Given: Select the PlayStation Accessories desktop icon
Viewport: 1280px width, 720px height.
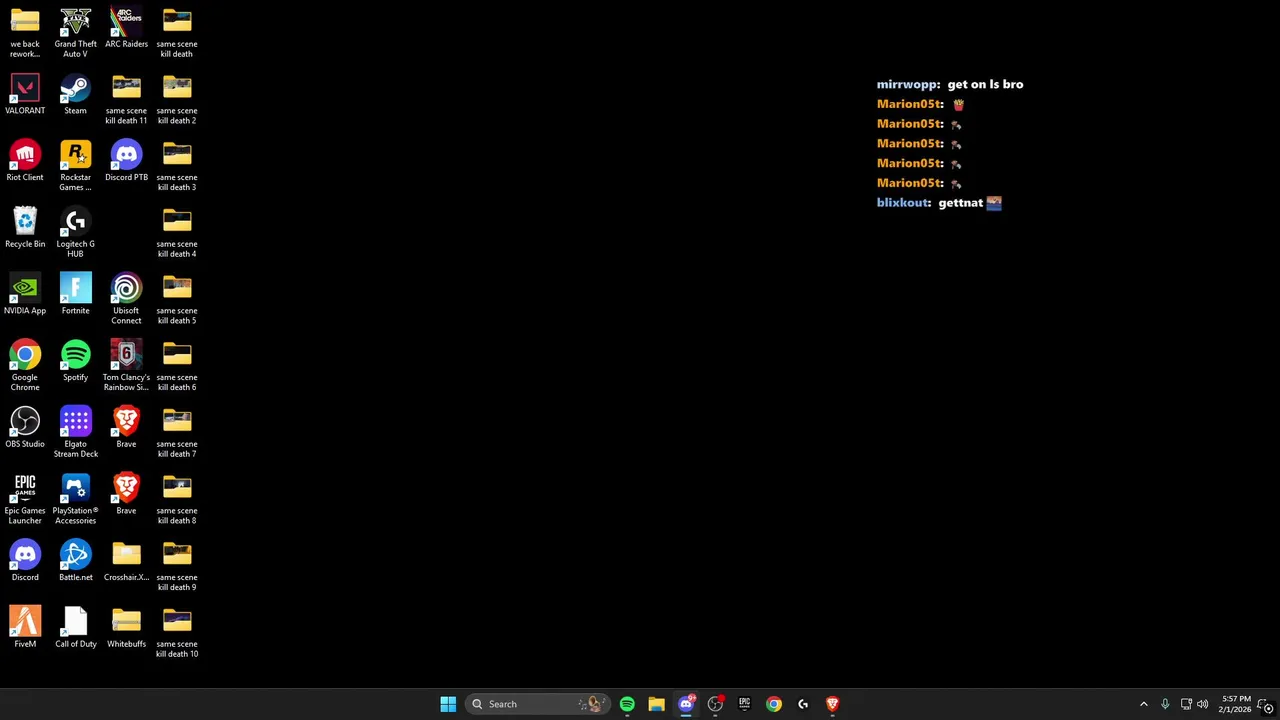Looking at the screenshot, I should [75, 499].
